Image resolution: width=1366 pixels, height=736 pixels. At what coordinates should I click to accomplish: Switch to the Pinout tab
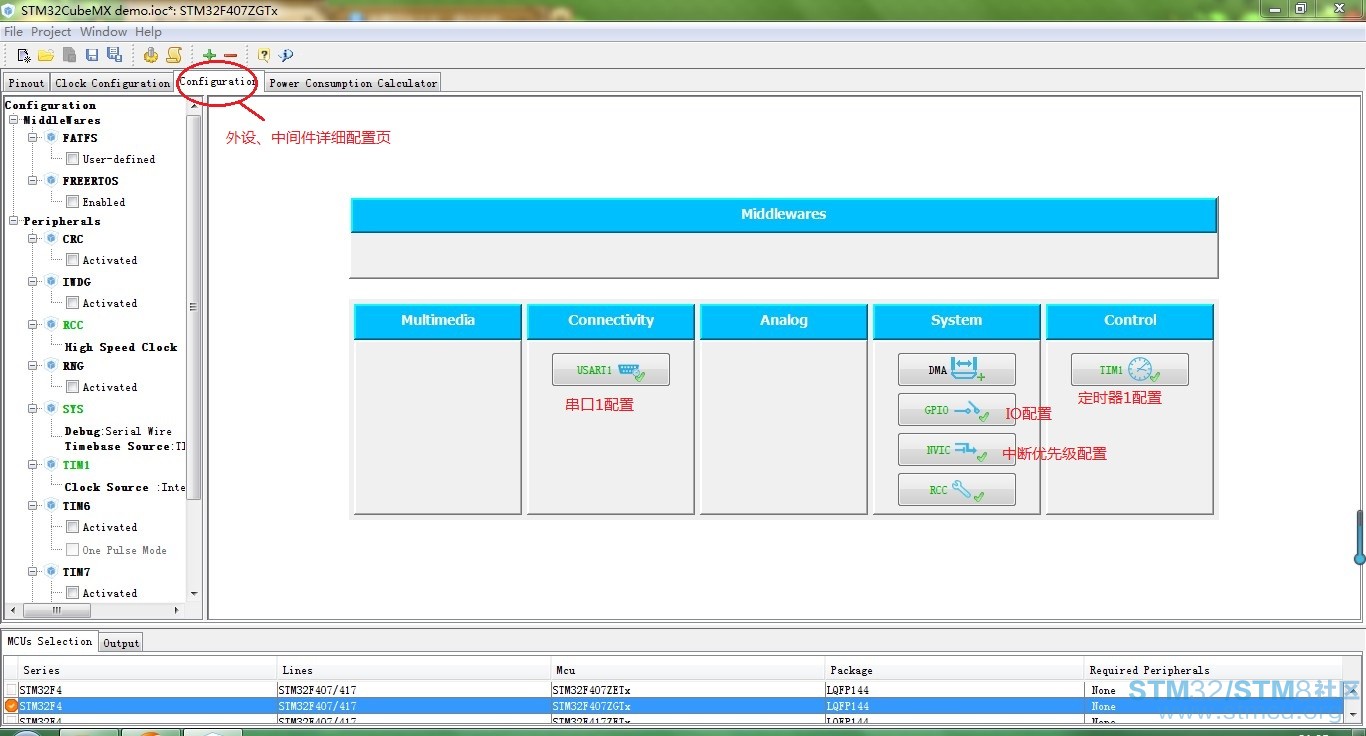point(27,83)
